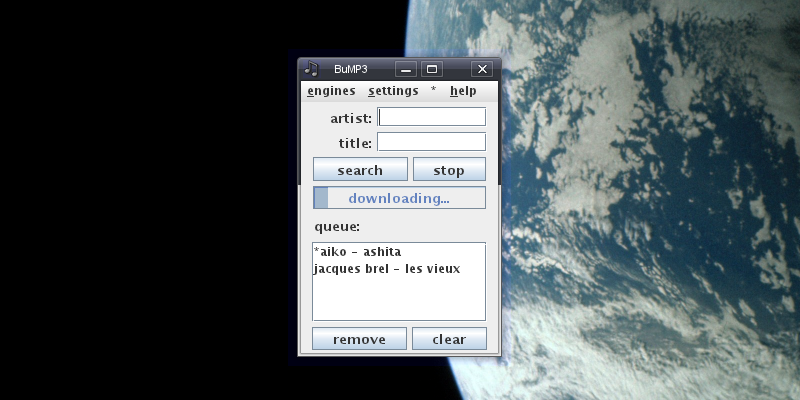Click the BuMP3 title bar text
The image size is (800, 400).
pos(351,69)
